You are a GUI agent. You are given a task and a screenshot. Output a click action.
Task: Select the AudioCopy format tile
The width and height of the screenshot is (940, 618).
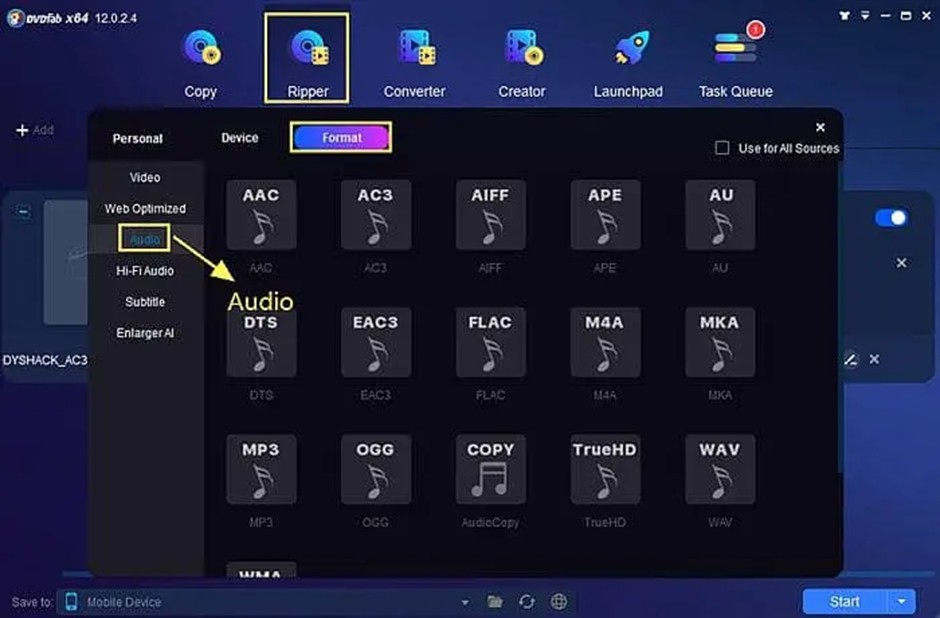point(490,469)
